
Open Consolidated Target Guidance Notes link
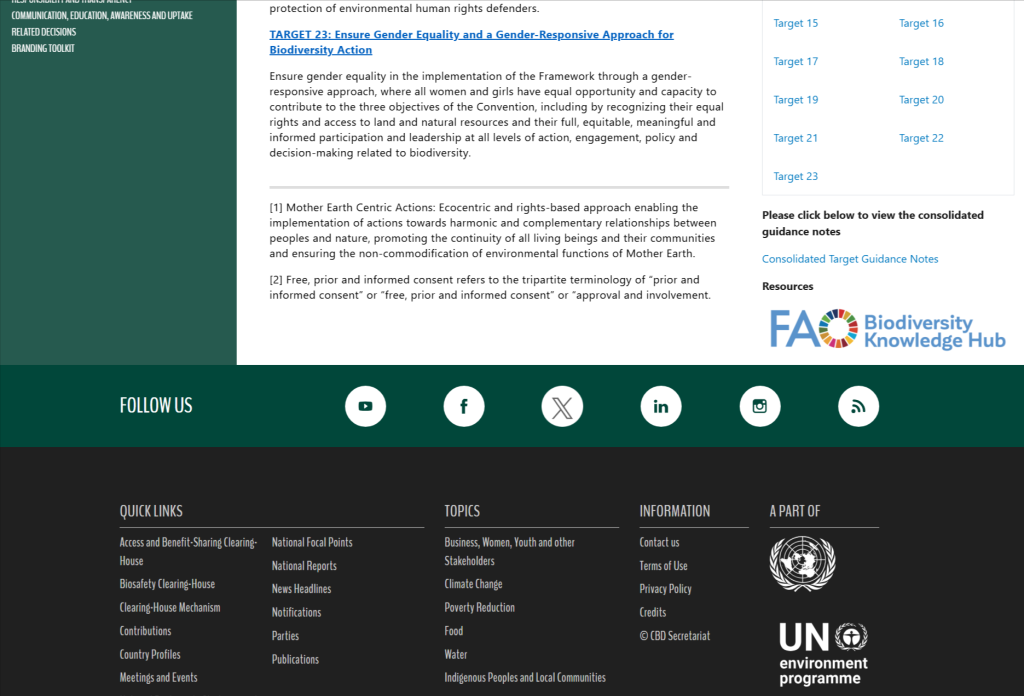point(850,259)
